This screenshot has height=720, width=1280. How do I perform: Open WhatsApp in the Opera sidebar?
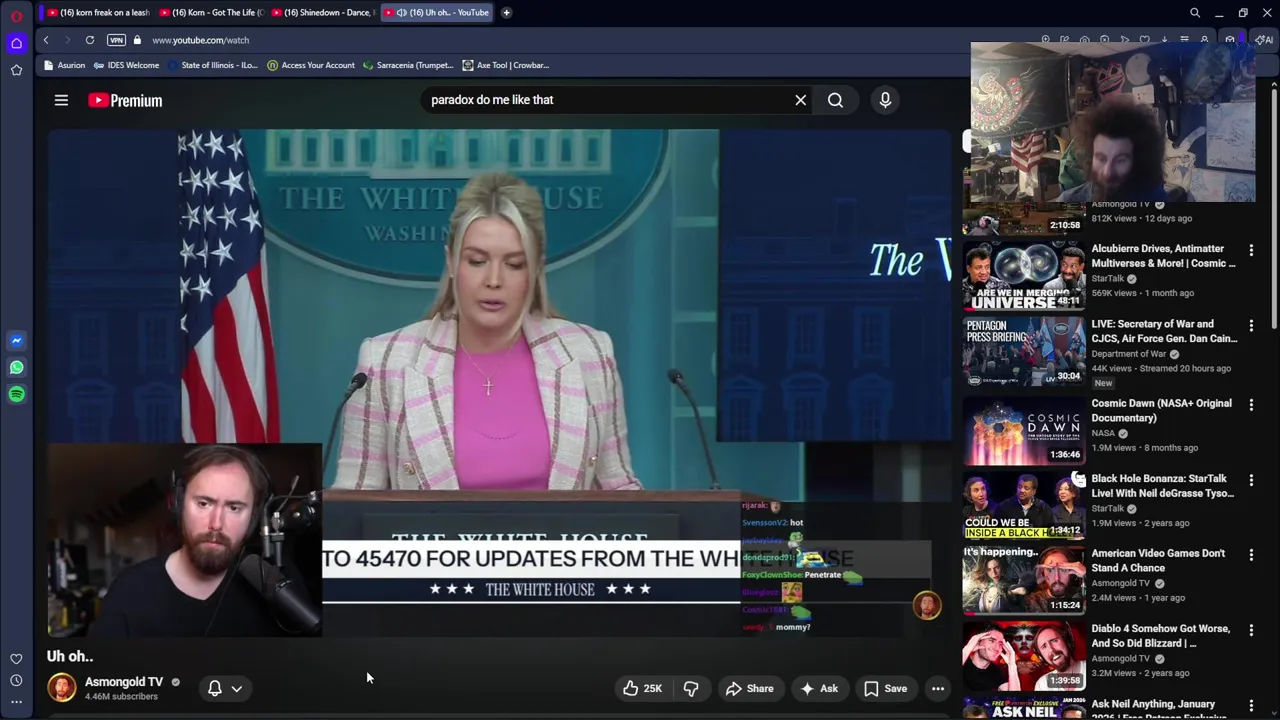pos(16,368)
